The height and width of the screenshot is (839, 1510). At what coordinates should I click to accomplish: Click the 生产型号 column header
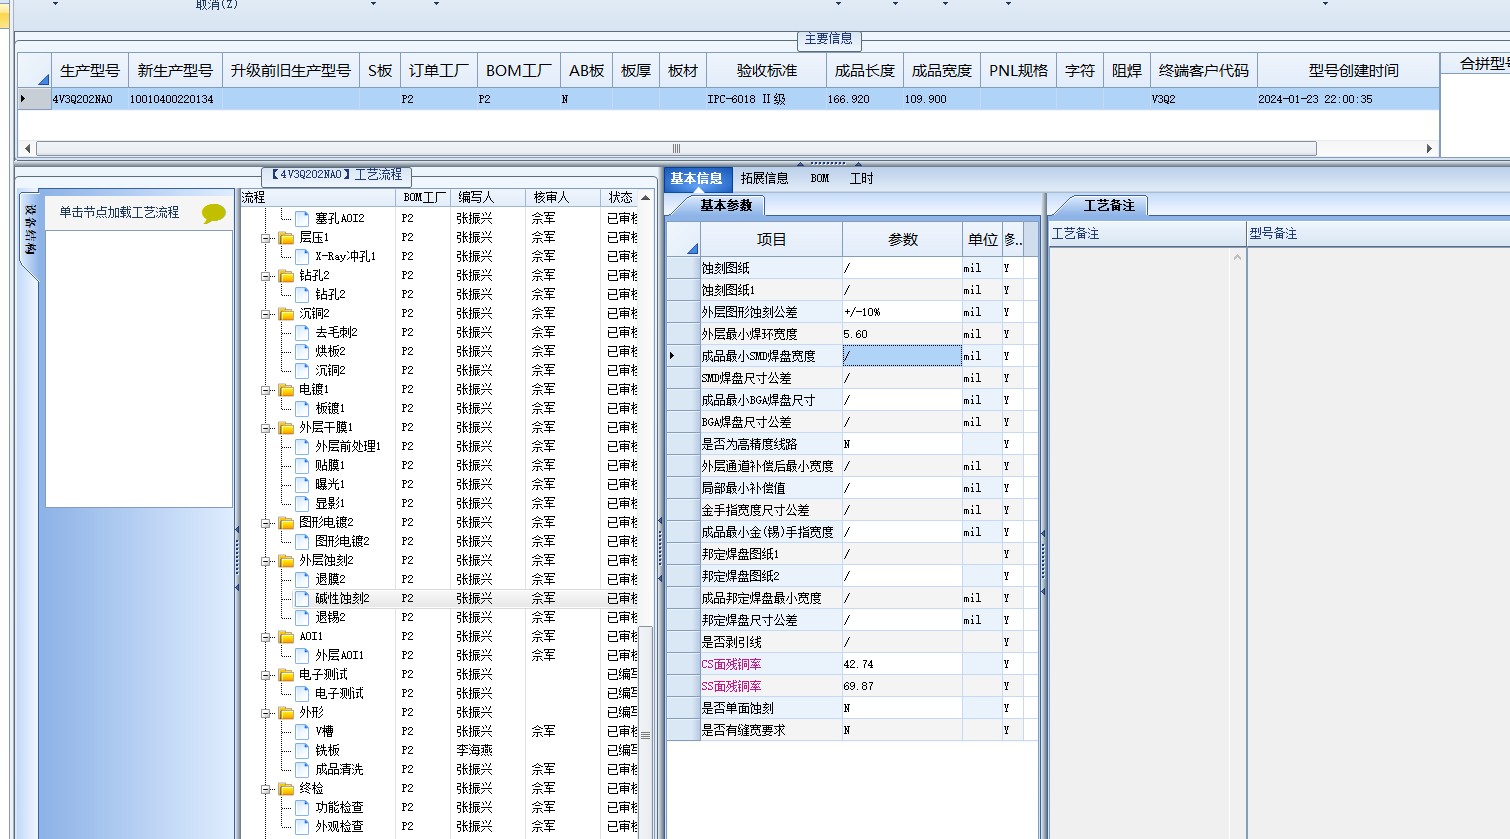[x=90, y=71]
